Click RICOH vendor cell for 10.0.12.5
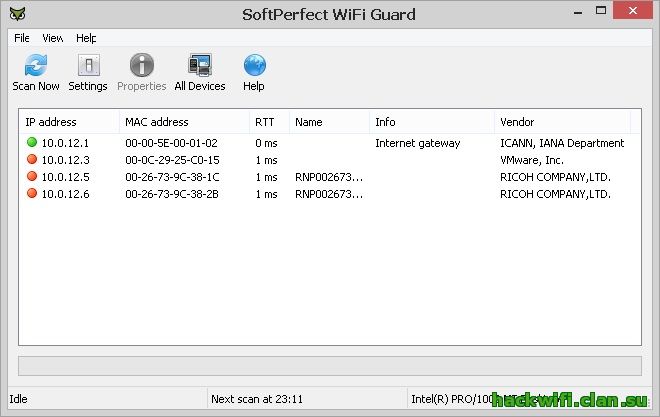Image resolution: width=660 pixels, height=417 pixels. (x=555, y=177)
